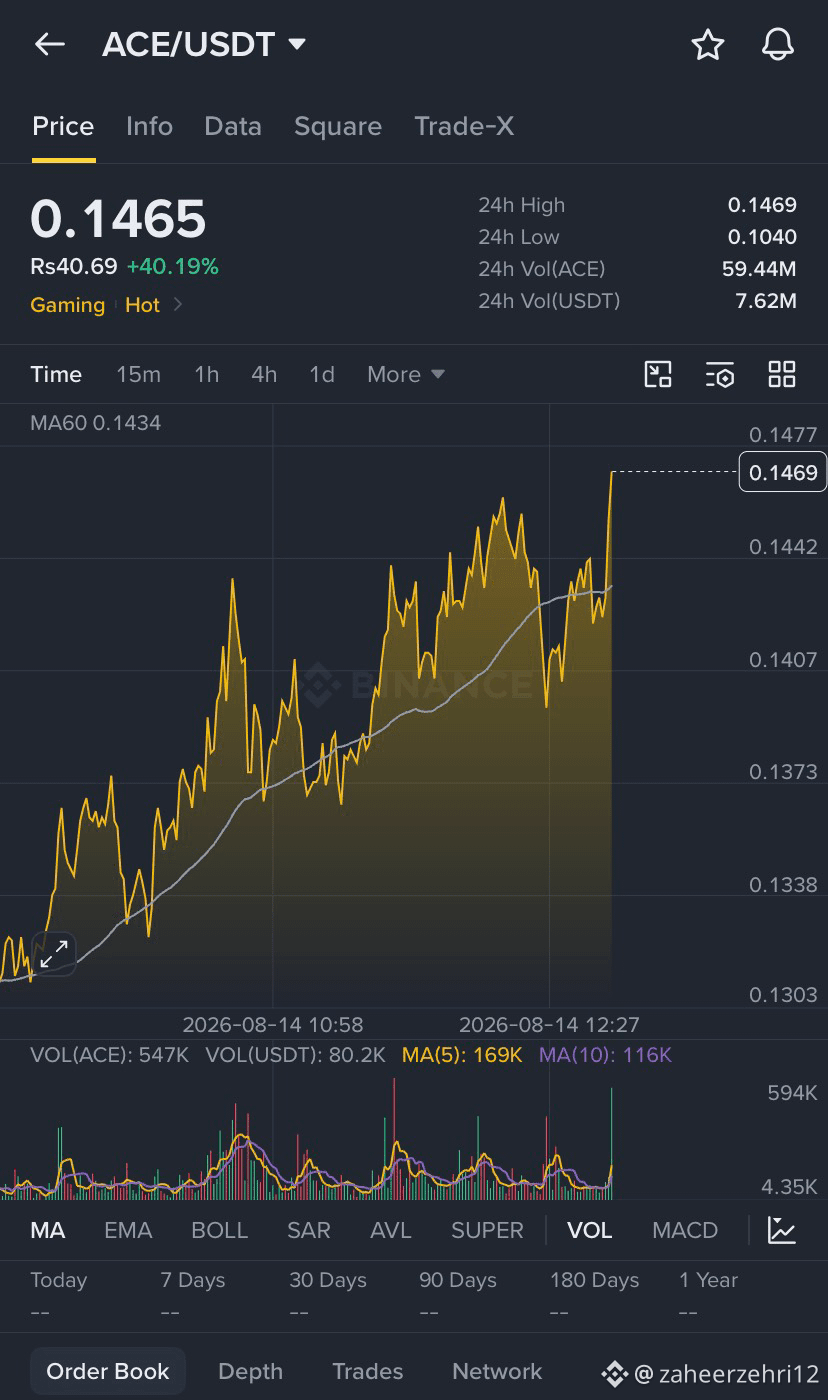
Task: Select the 1 Year performance column
Action: click(708, 1295)
